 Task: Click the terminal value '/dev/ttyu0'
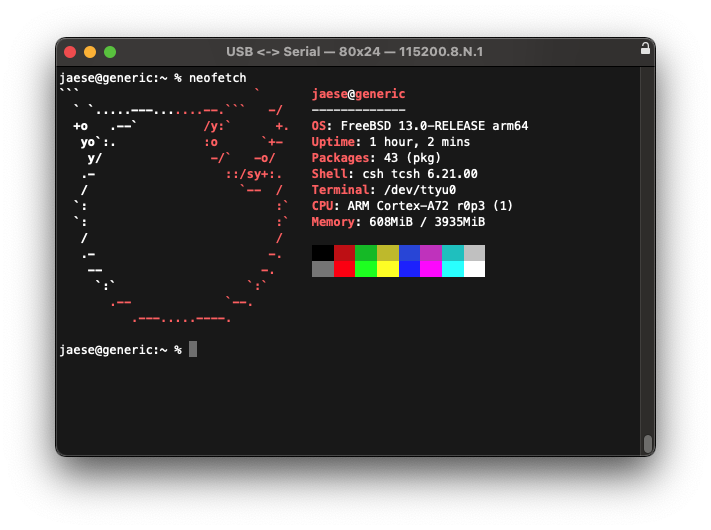click(420, 190)
